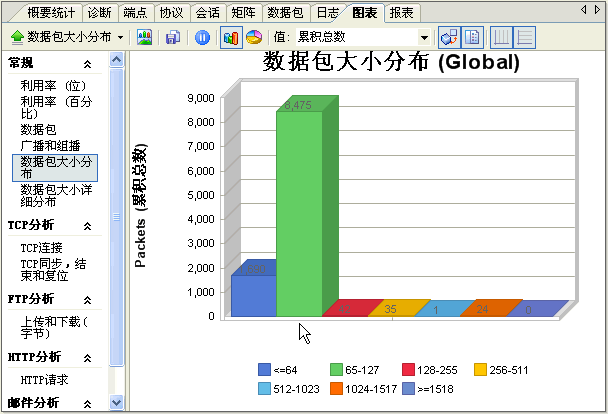Open the 数据包 tab
608x414 pixels.
tap(286, 12)
